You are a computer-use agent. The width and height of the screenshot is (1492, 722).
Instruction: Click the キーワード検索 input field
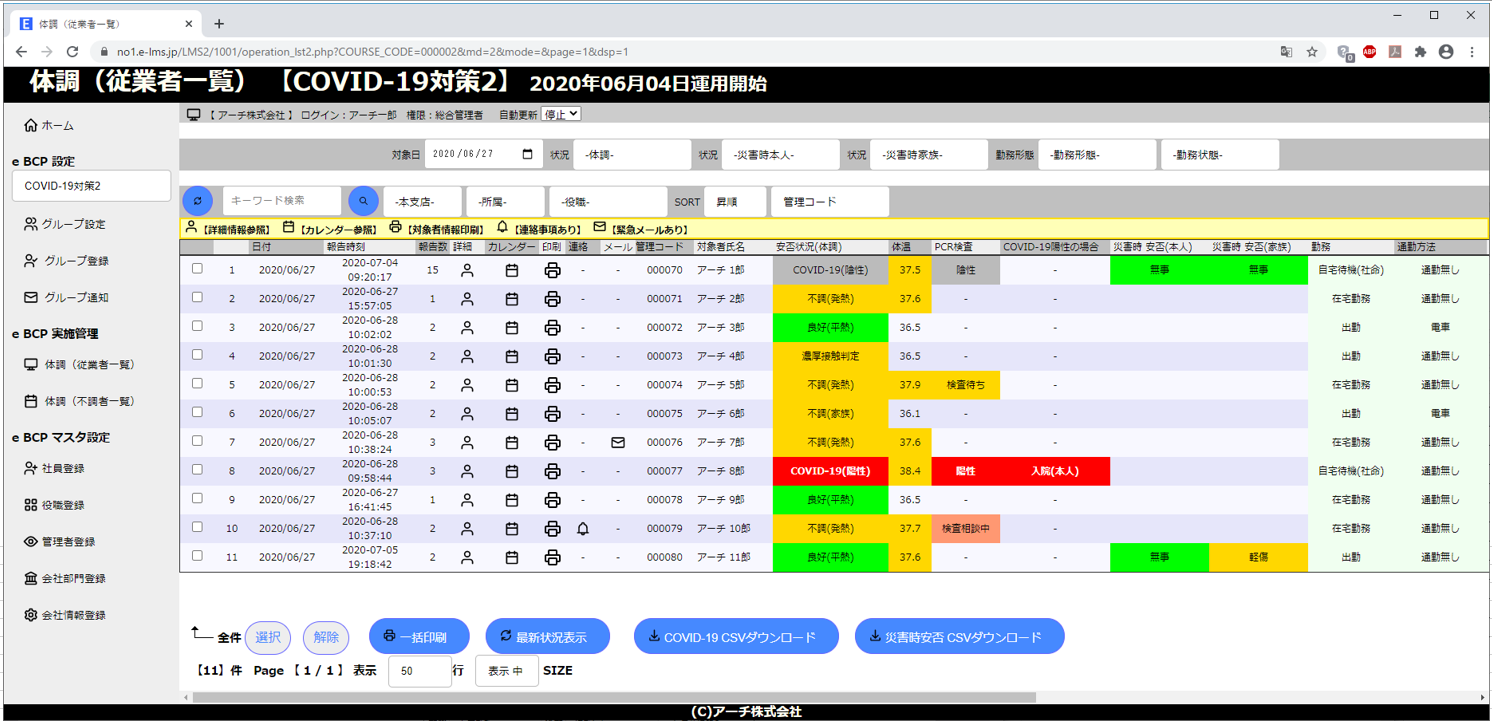tap(281, 201)
